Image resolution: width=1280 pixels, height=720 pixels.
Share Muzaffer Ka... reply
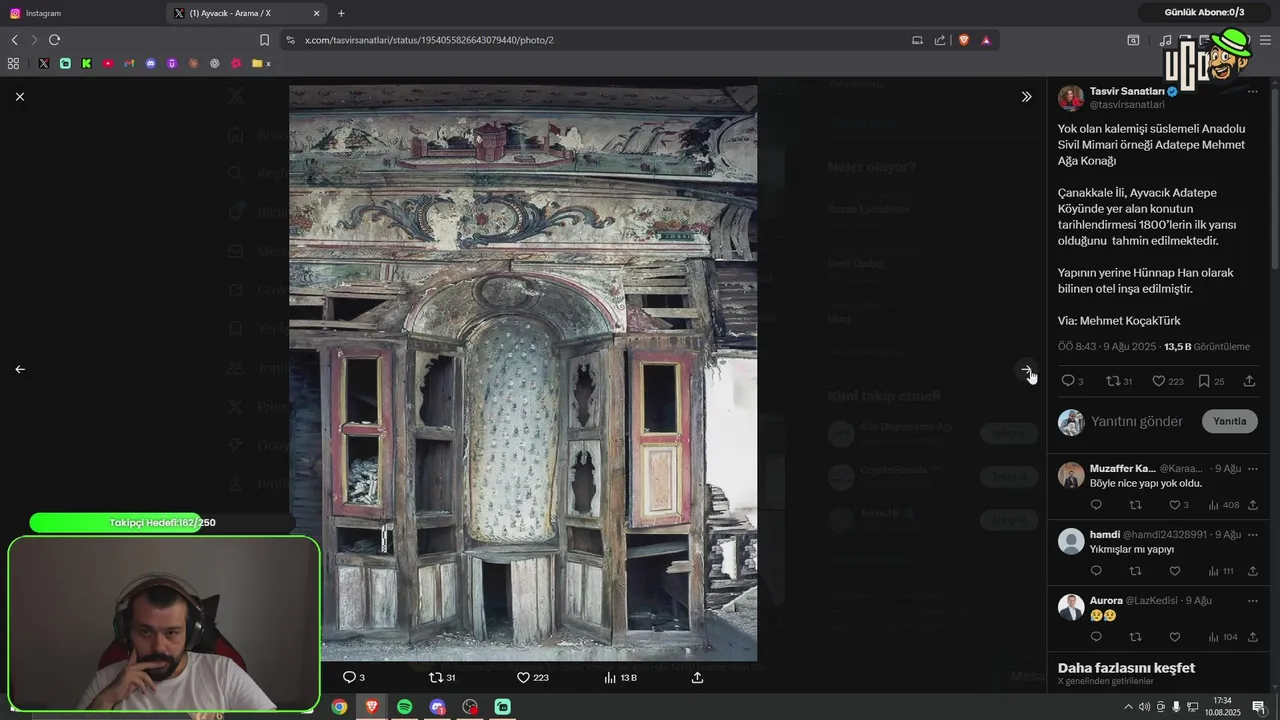(x=1252, y=505)
